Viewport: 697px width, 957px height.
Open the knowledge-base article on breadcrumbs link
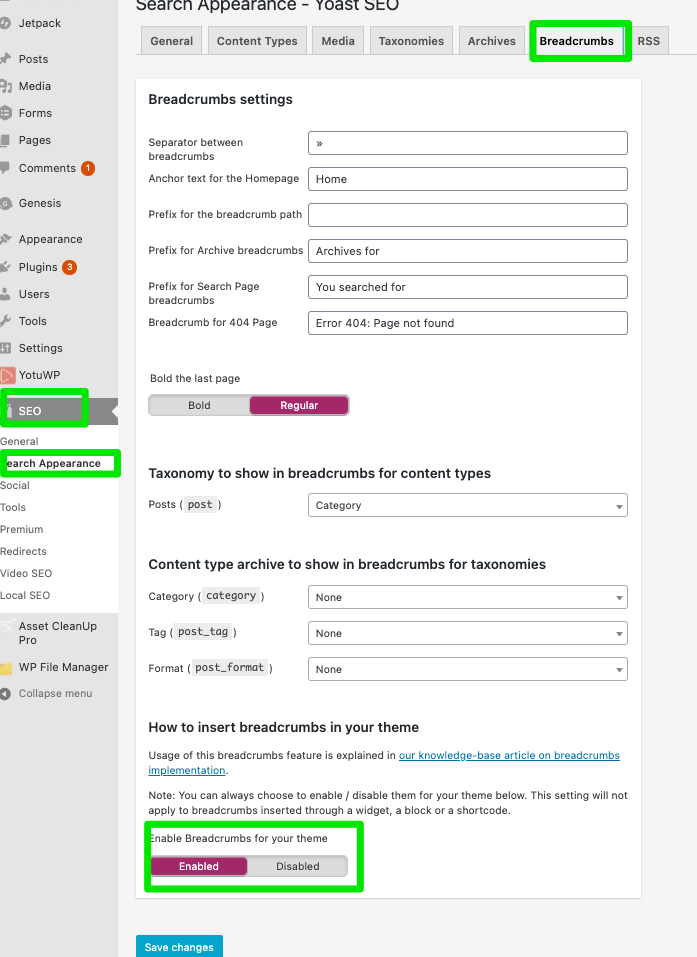tap(509, 755)
